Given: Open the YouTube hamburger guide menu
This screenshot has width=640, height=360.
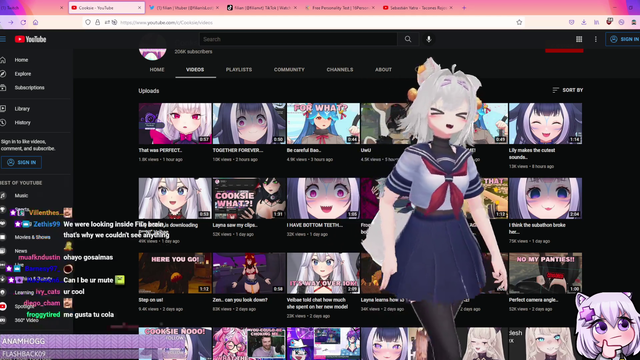Looking at the screenshot, I should (x=3, y=39).
